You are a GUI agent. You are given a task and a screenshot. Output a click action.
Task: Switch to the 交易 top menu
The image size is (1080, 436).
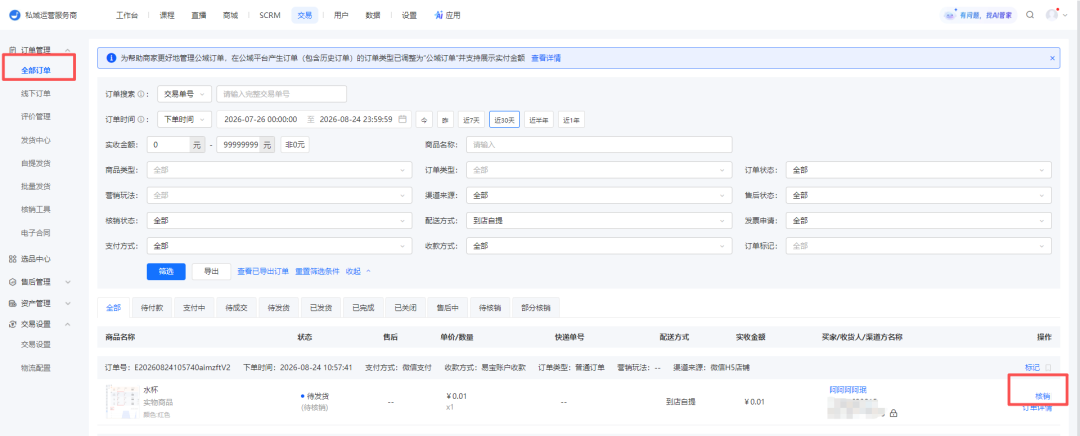click(x=304, y=15)
